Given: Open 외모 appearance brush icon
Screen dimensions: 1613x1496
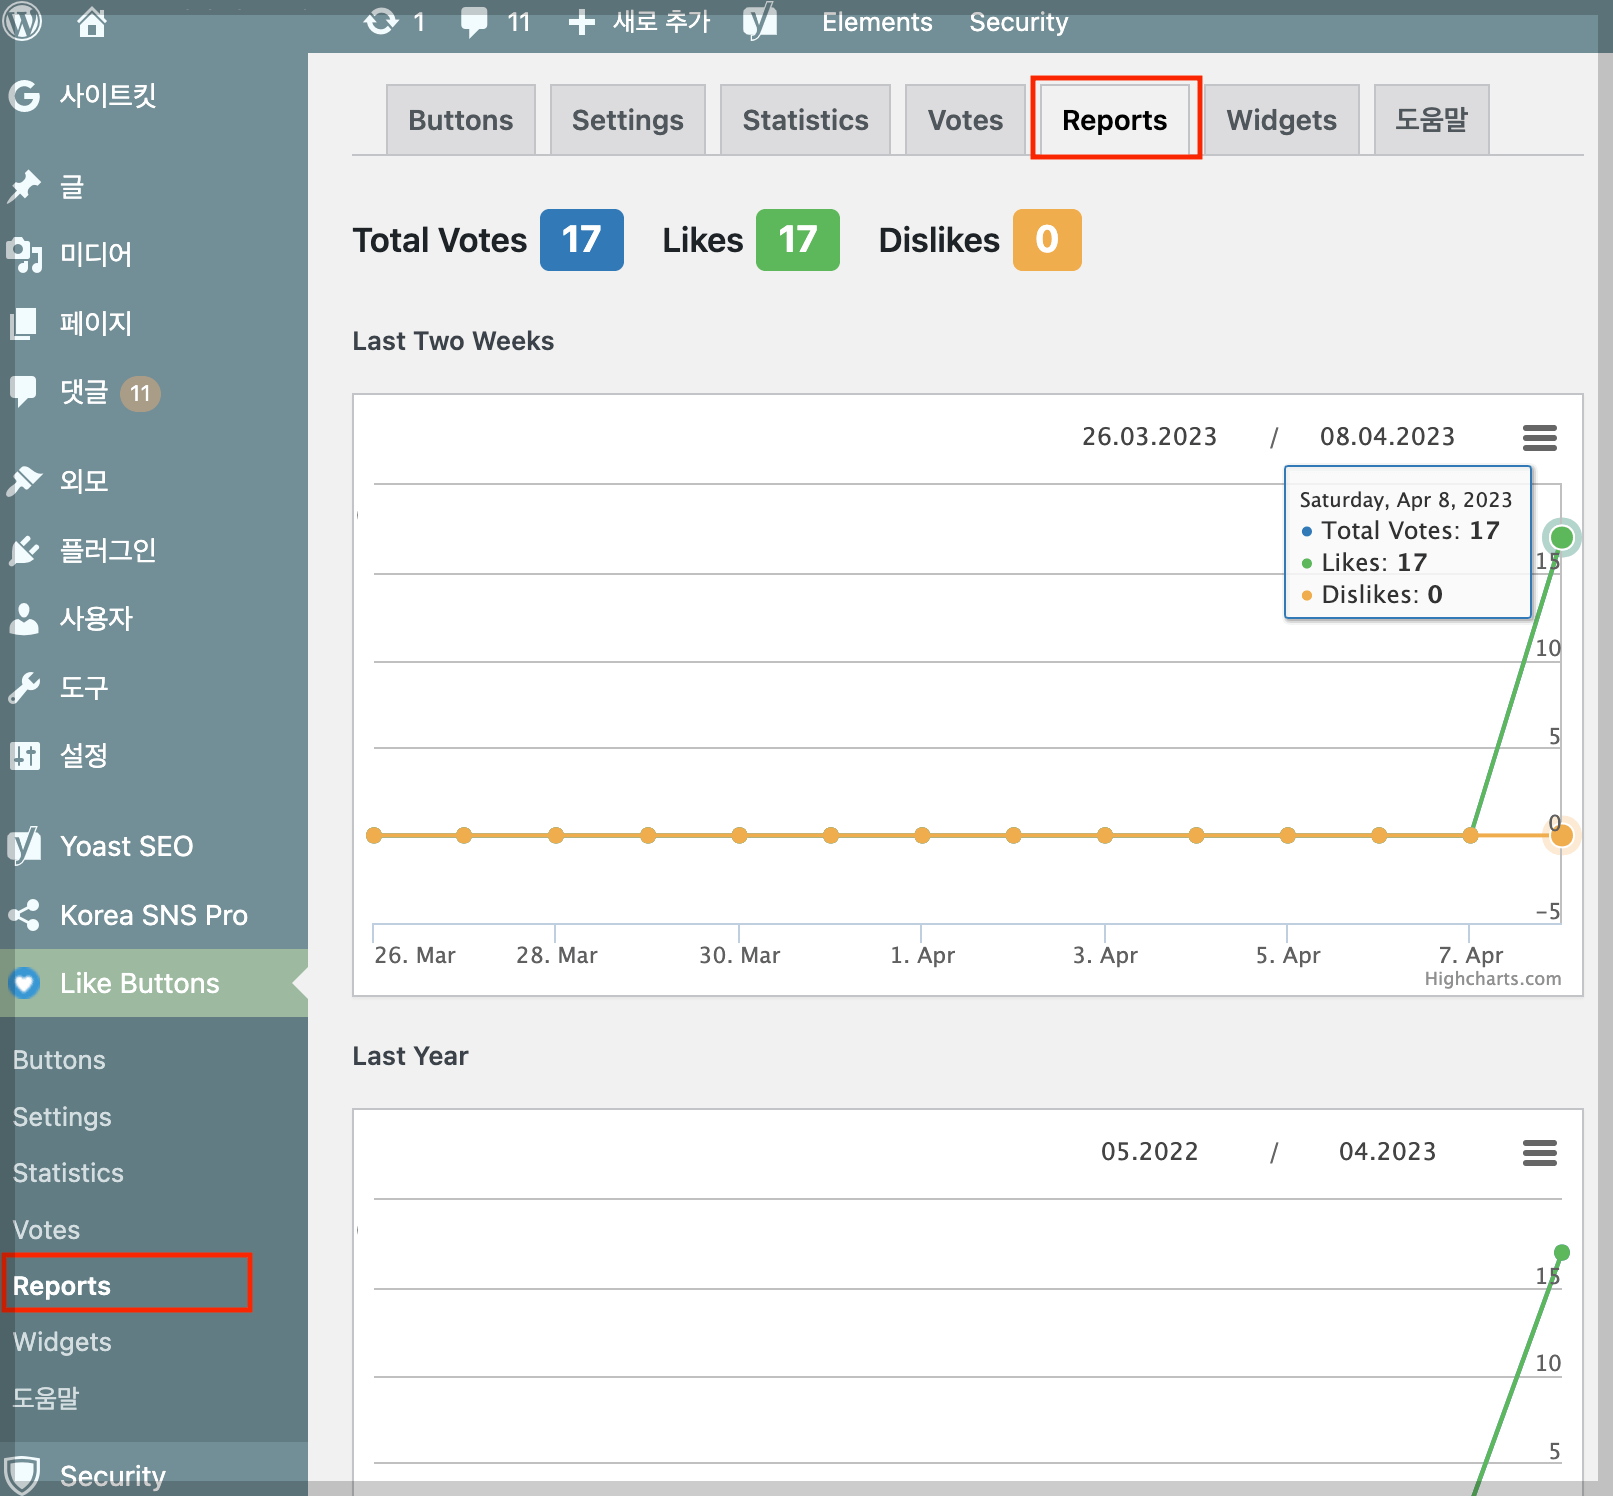Looking at the screenshot, I should [x=24, y=480].
